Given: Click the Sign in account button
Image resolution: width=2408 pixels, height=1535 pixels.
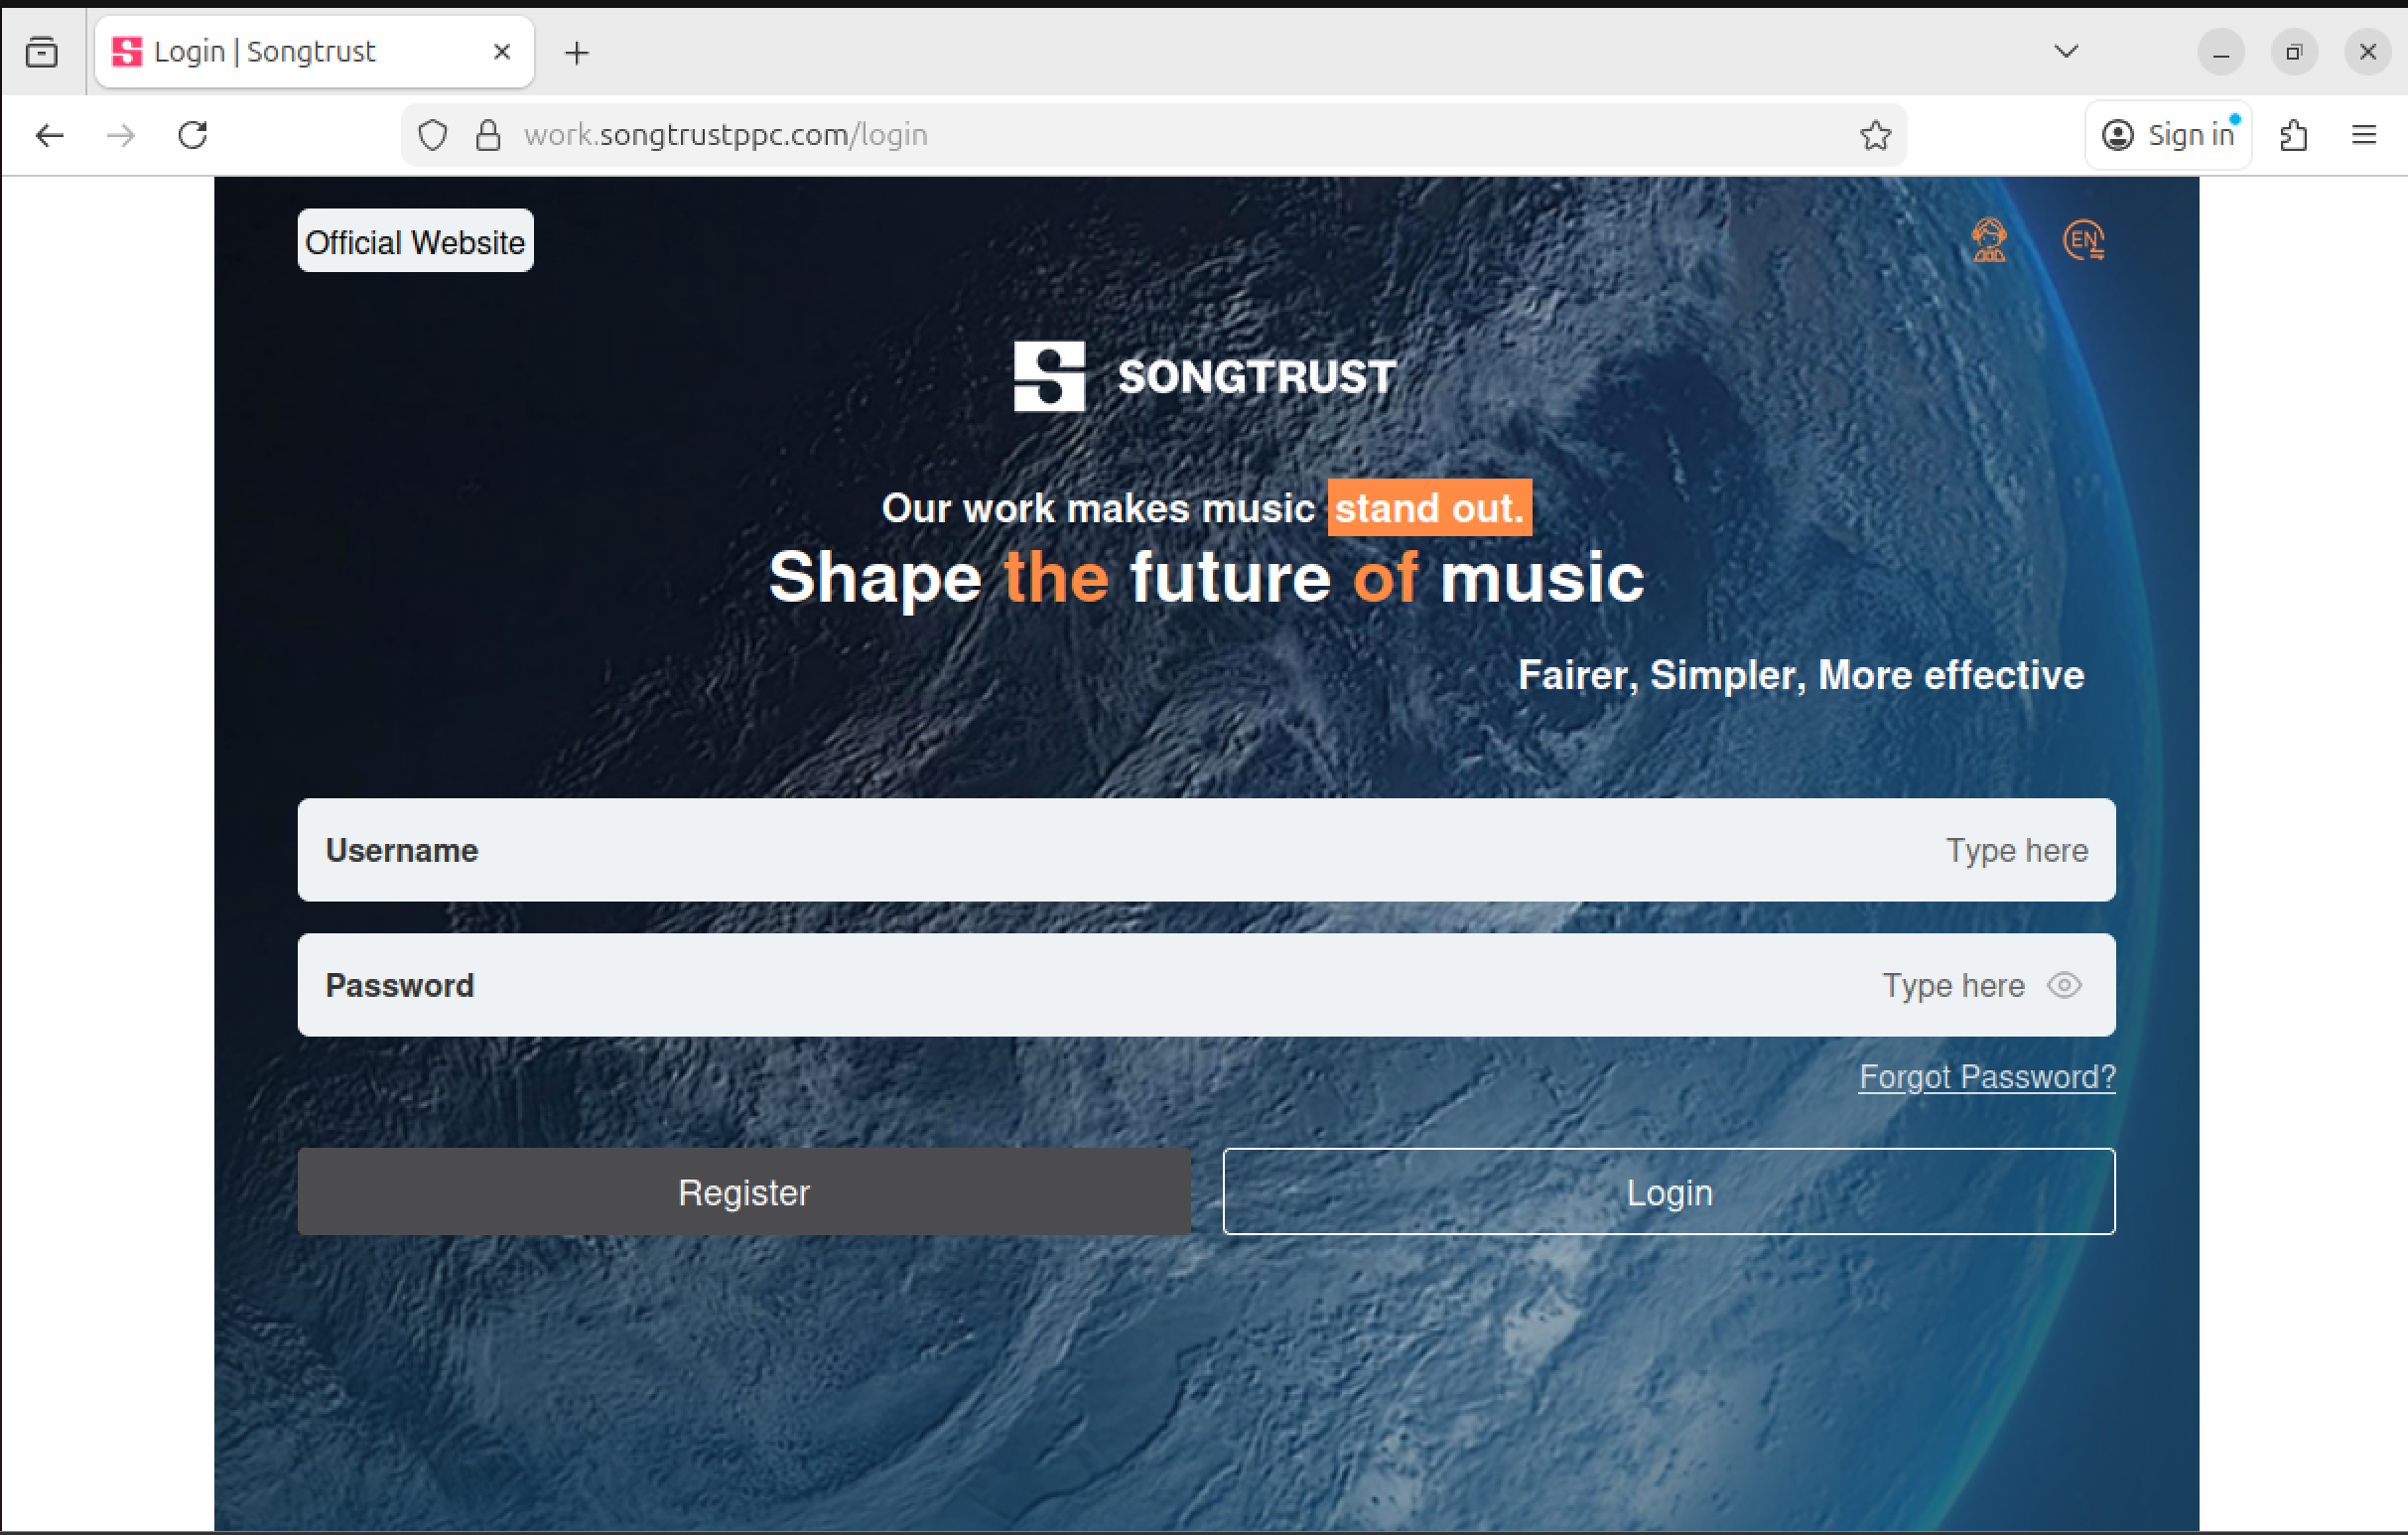Looking at the screenshot, I should 2168,135.
